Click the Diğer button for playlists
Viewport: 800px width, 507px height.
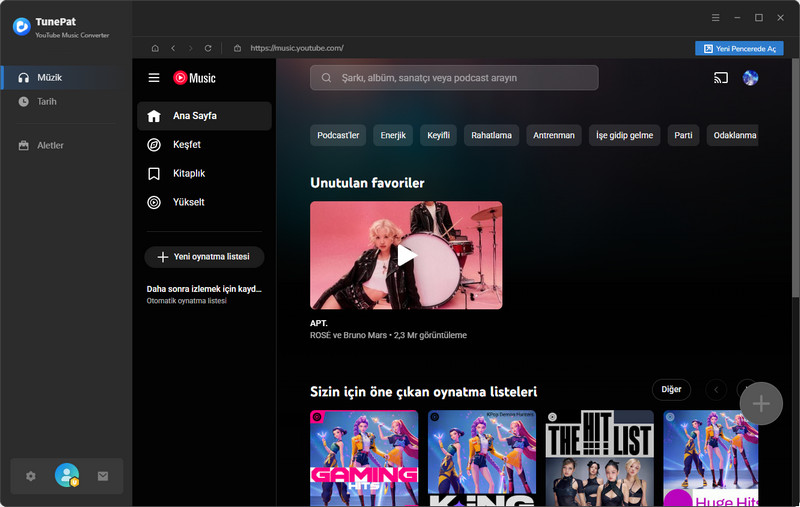click(671, 390)
